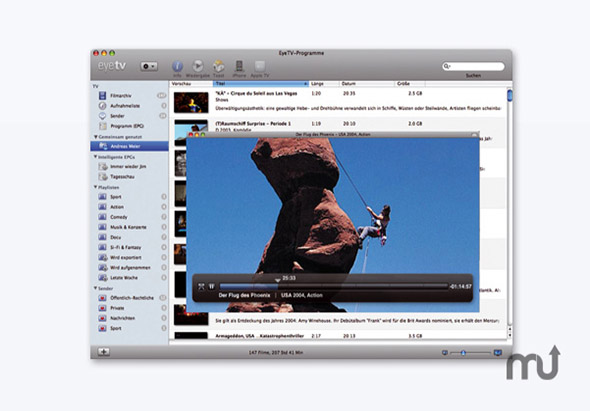590x411 pixels.
Task: Export recording with the iPhone icon
Action: [239, 66]
